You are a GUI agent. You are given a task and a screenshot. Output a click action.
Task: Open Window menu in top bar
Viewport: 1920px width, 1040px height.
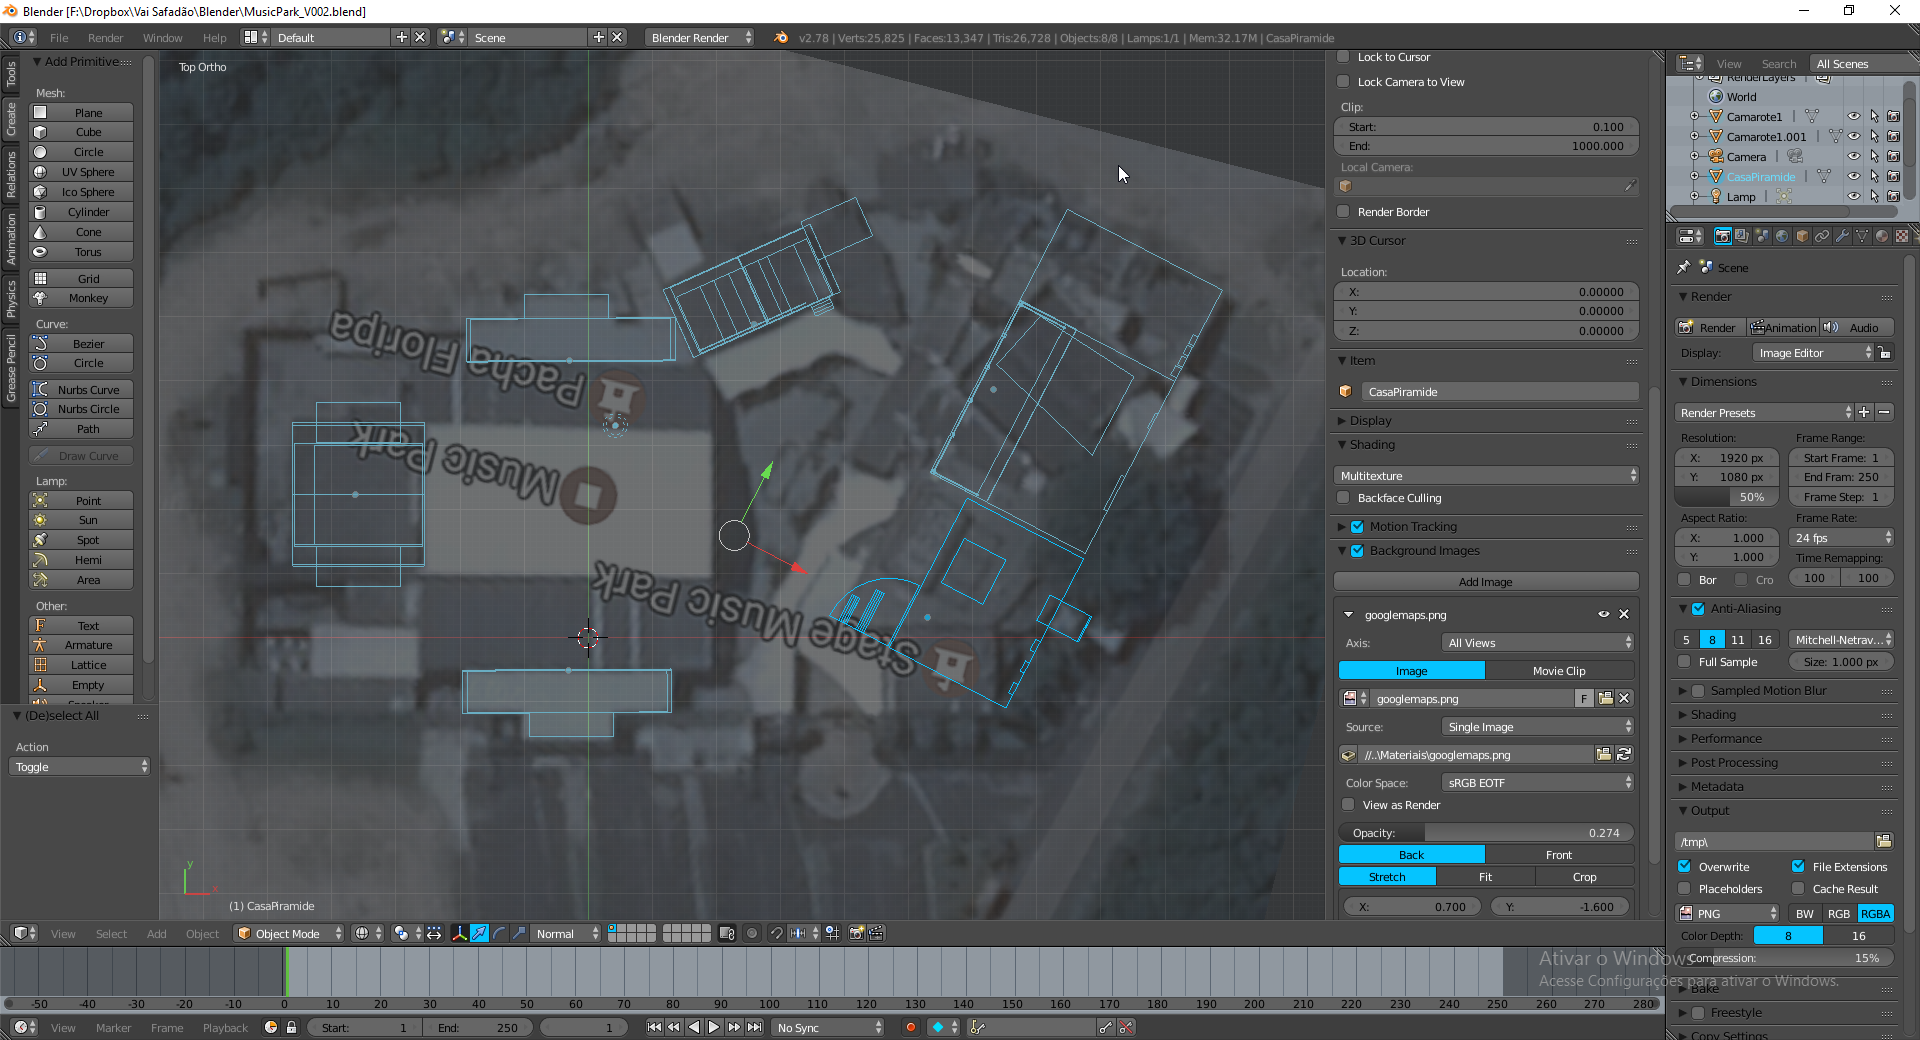pos(163,37)
